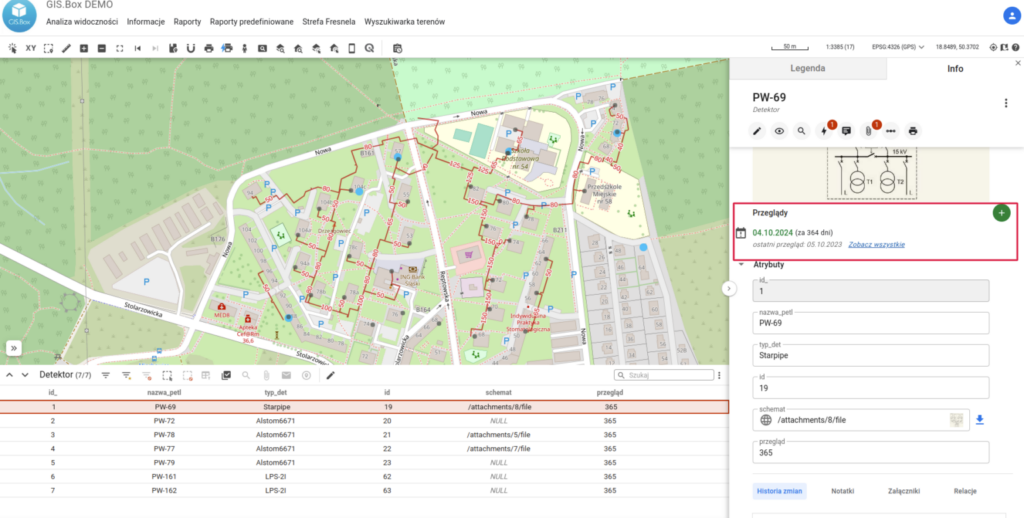Open PW-69 three-dot options menu

[x=1005, y=103]
